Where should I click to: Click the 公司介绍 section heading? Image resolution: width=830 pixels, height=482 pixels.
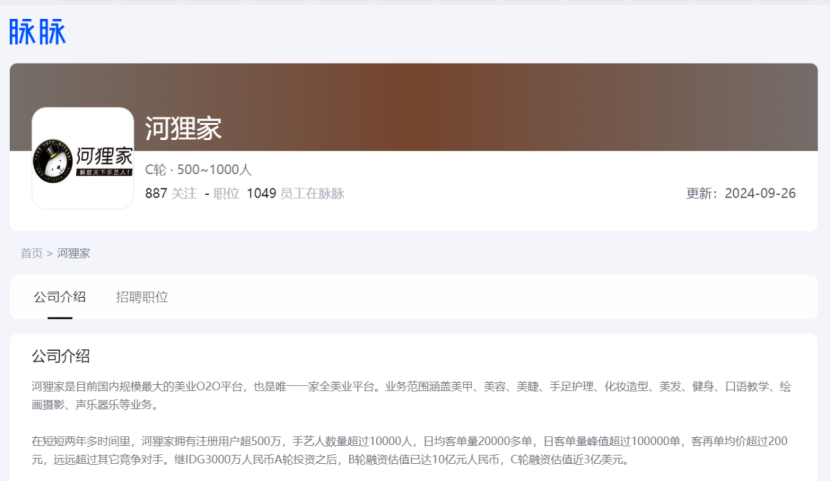click(x=60, y=356)
